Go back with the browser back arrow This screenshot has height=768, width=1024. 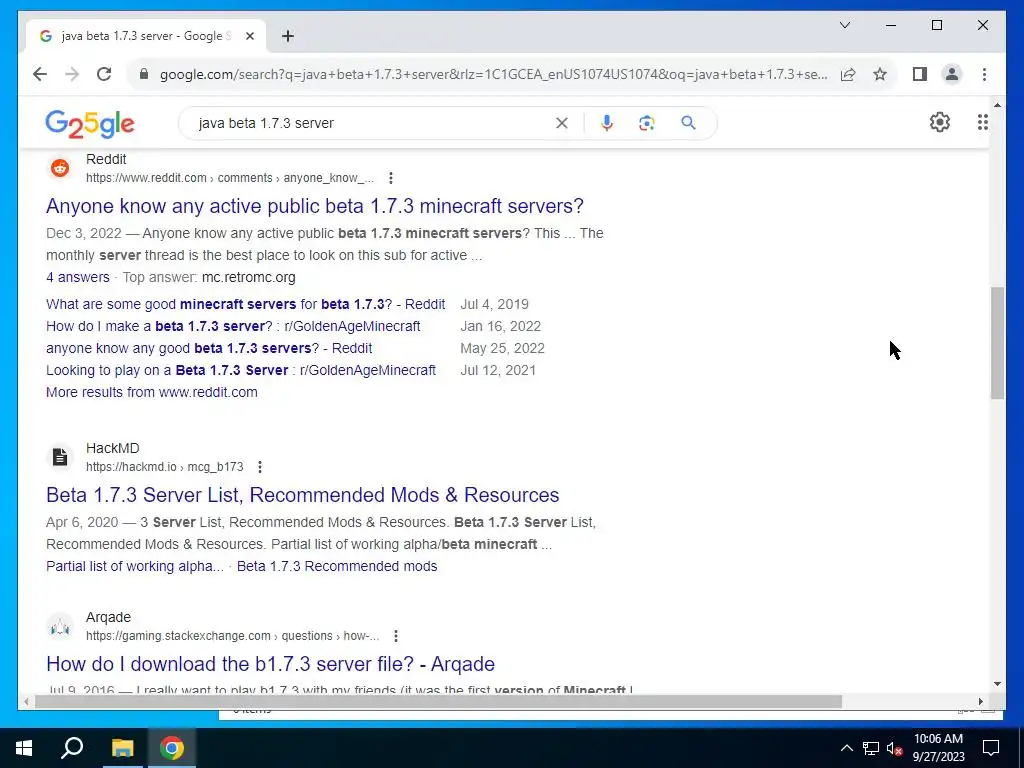pyautogui.click(x=40, y=74)
